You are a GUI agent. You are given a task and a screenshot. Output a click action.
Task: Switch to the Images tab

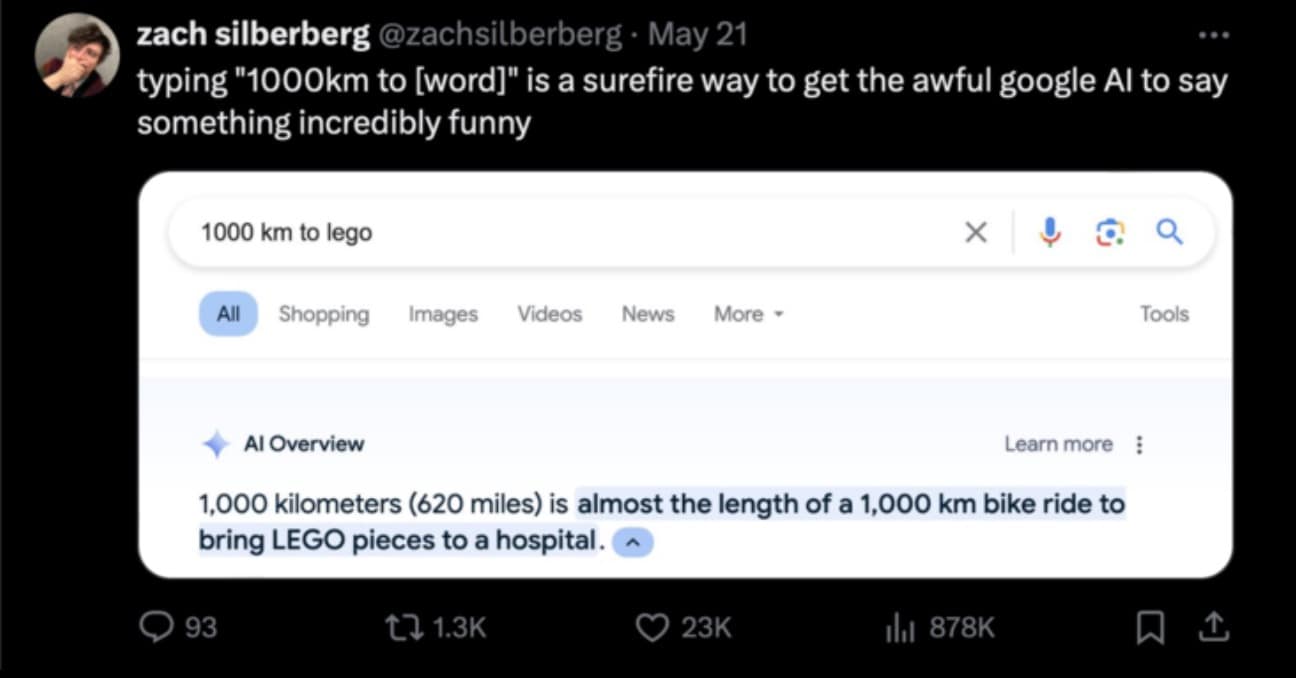coord(443,314)
